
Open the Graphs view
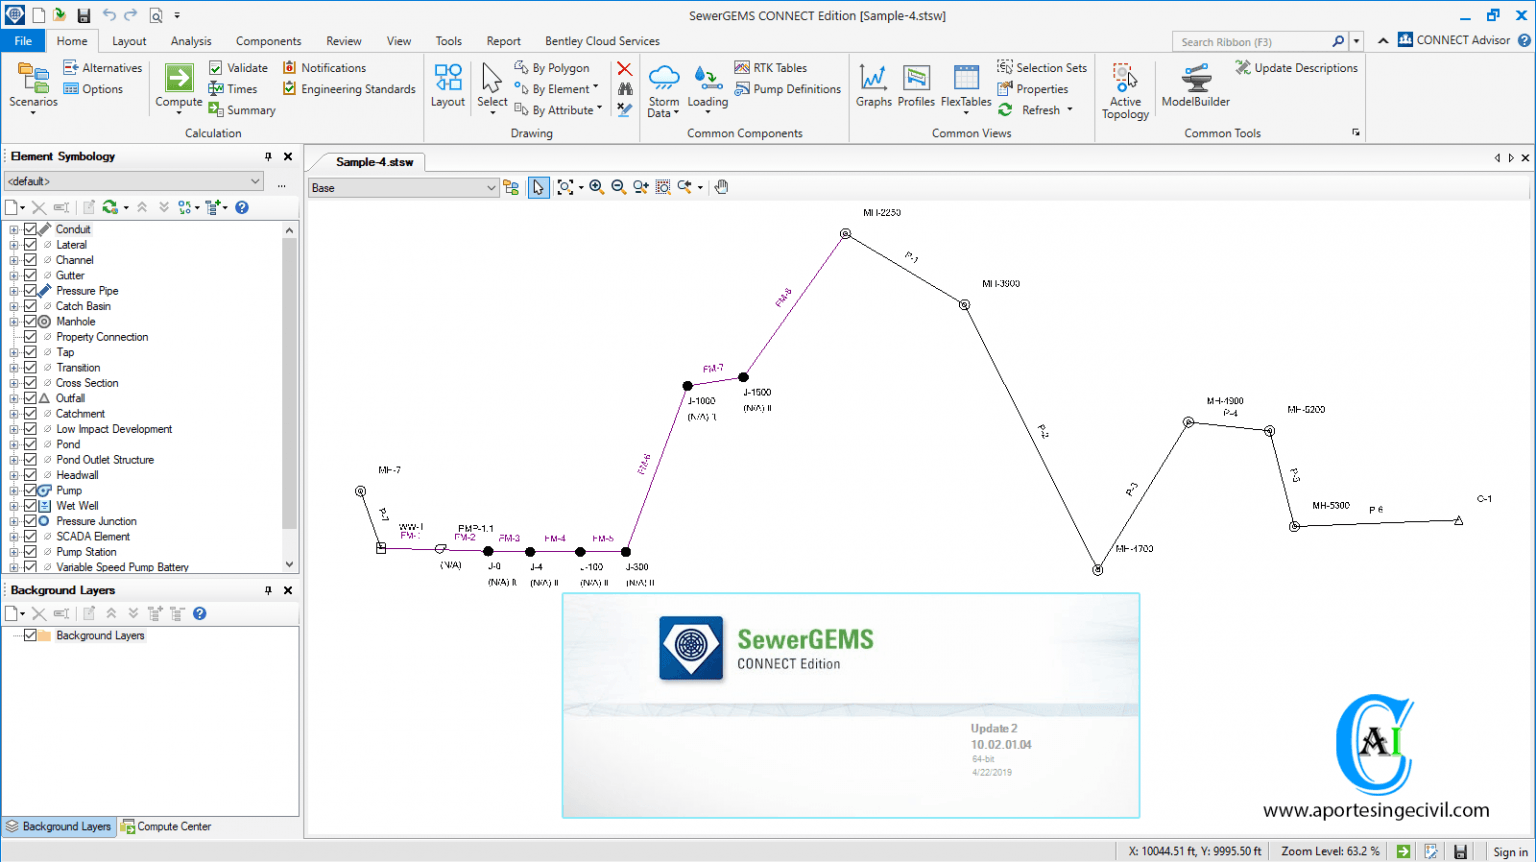[873, 85]
